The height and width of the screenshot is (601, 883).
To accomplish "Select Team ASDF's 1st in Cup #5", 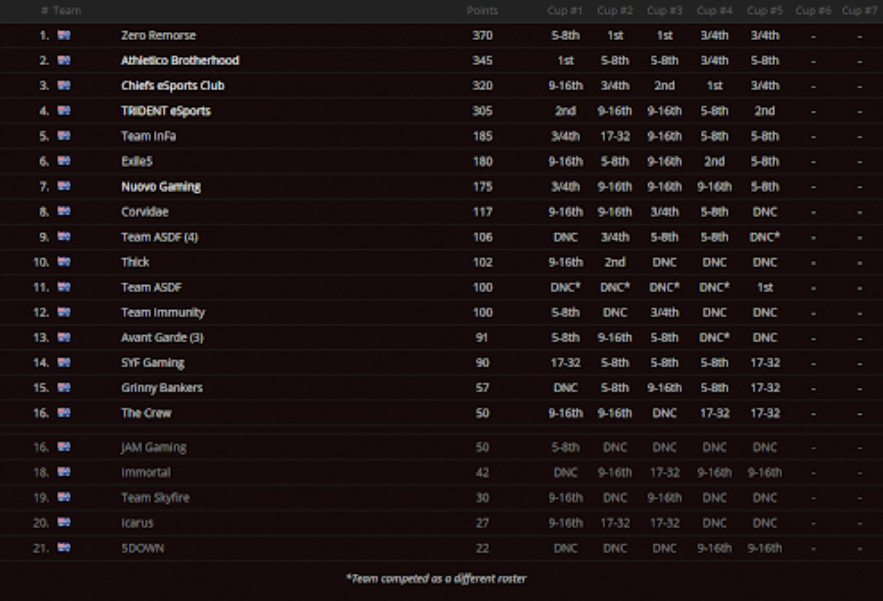I will pyautogui.click(x=765, y=287).
